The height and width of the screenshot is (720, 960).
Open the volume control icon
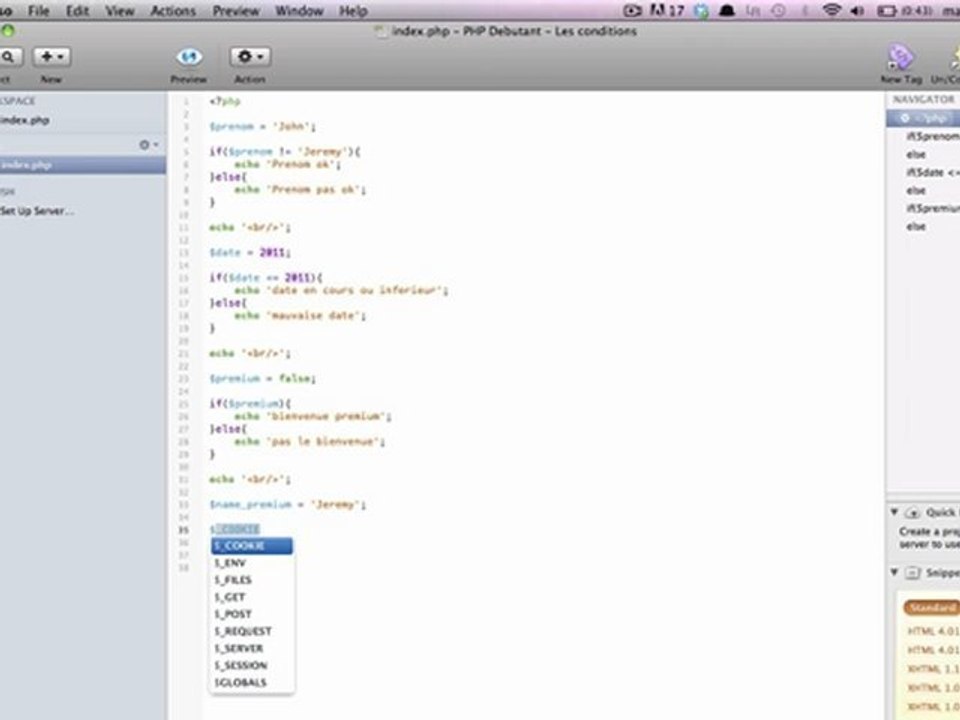[x=858, y=10]
